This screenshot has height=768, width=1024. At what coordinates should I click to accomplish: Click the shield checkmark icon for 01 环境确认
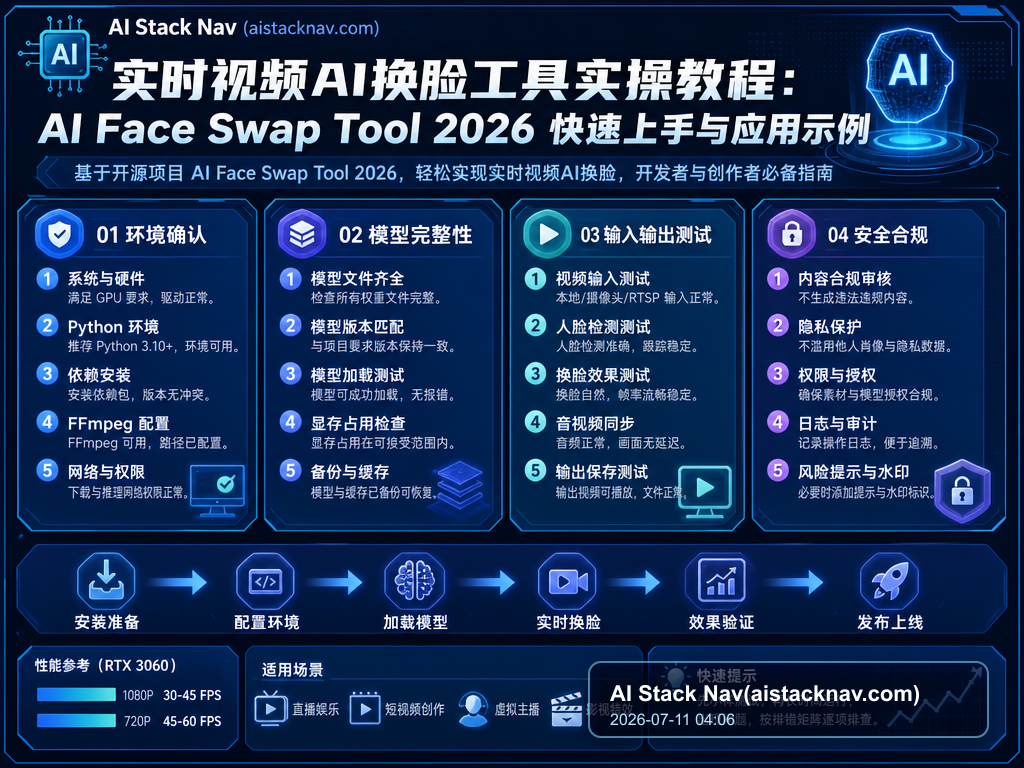(59, 234)
